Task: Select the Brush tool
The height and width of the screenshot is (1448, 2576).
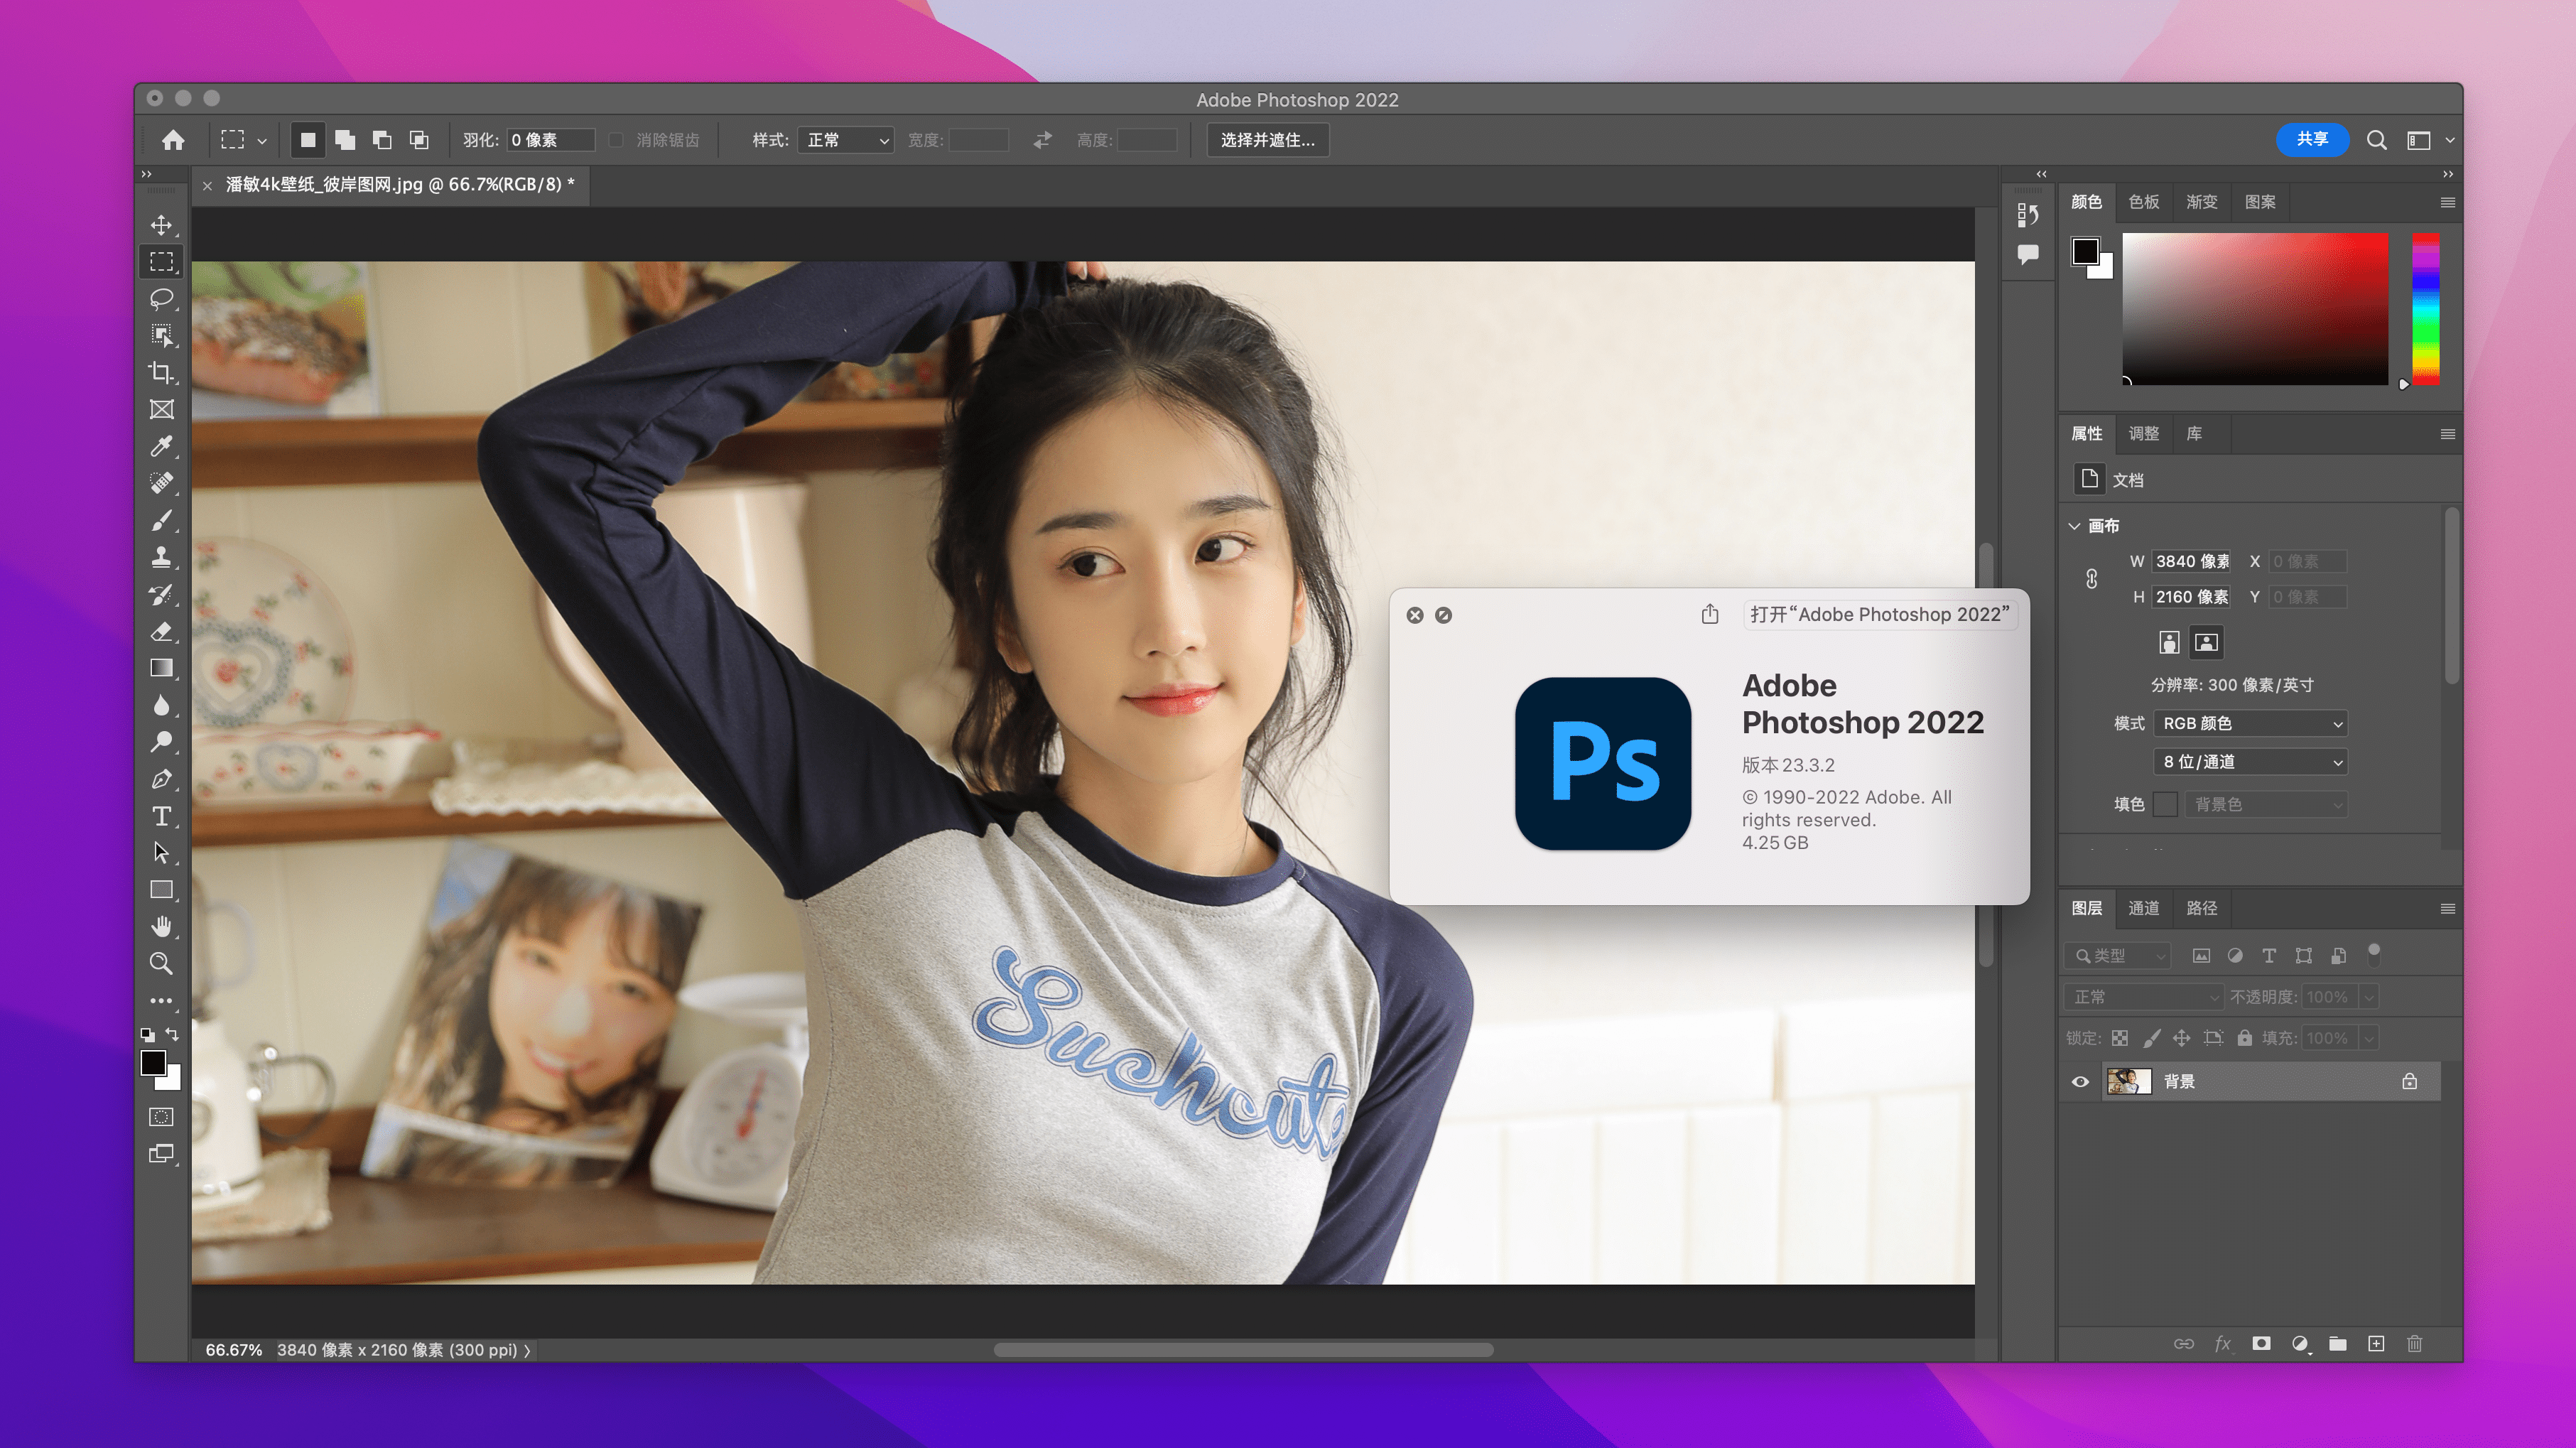Action: point(161,520)
